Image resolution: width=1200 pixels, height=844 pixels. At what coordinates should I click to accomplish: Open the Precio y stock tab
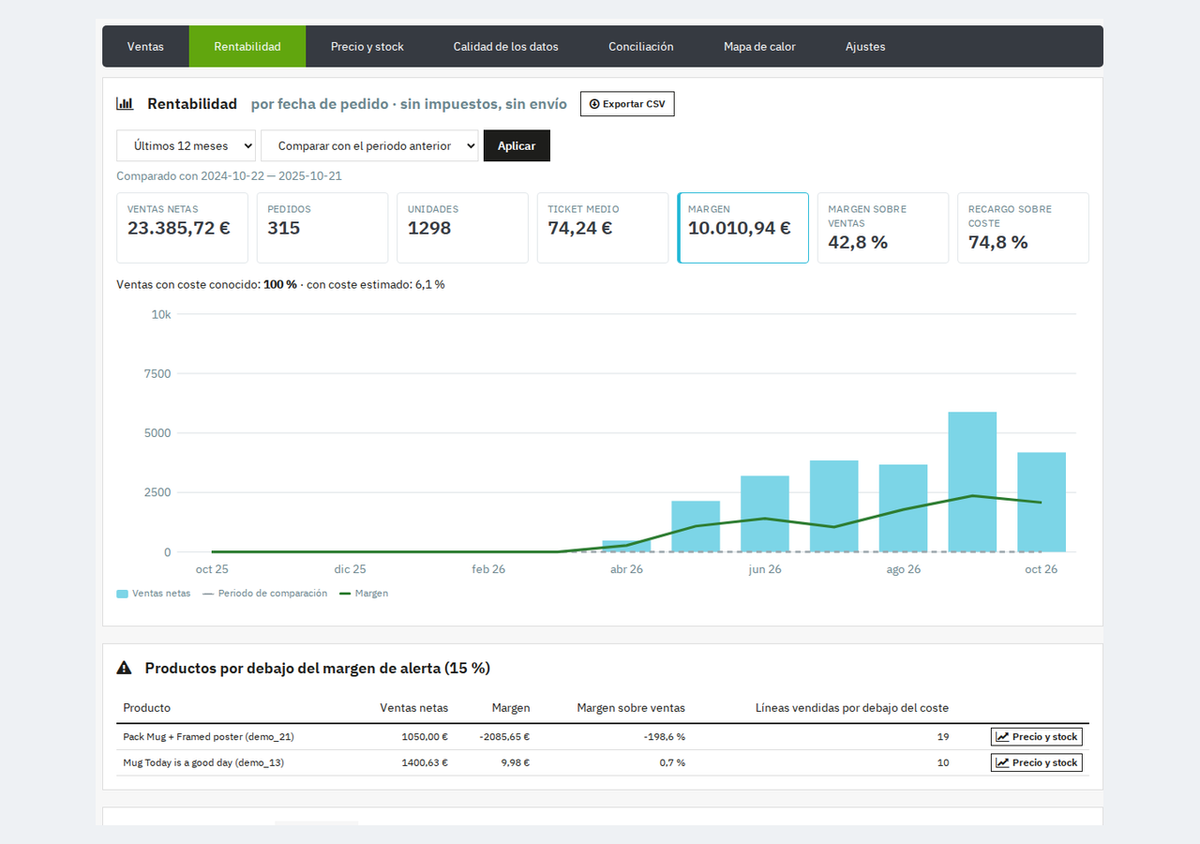(x=367, y=47)
